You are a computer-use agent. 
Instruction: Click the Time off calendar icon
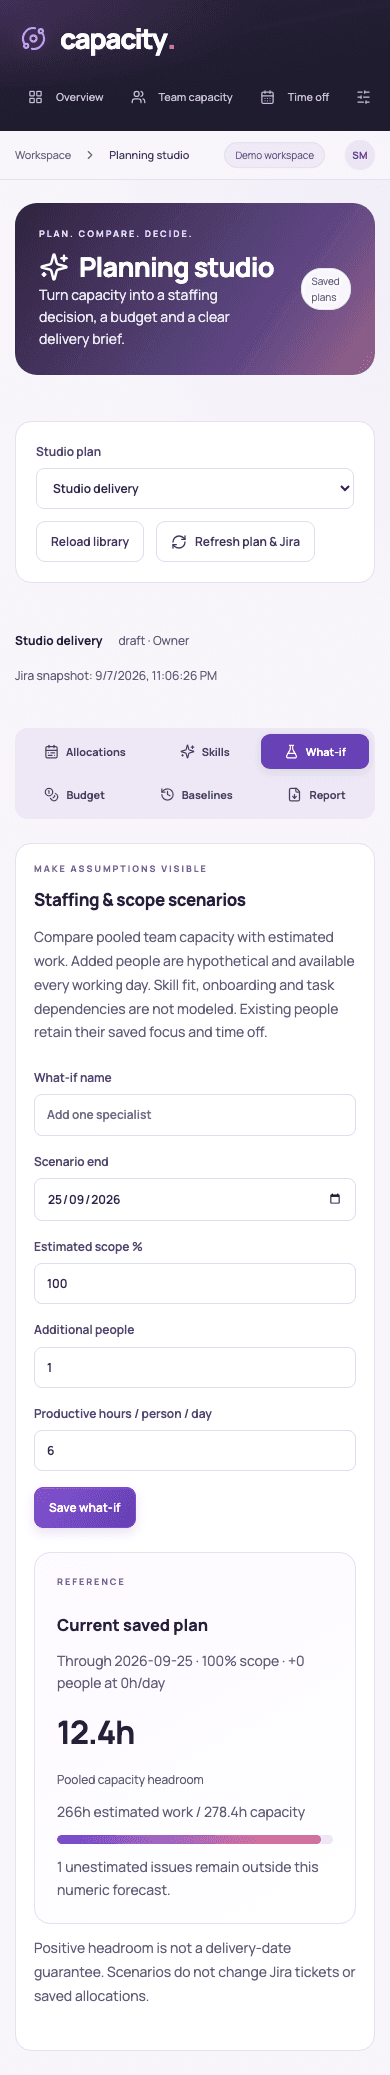pos(267,97)
